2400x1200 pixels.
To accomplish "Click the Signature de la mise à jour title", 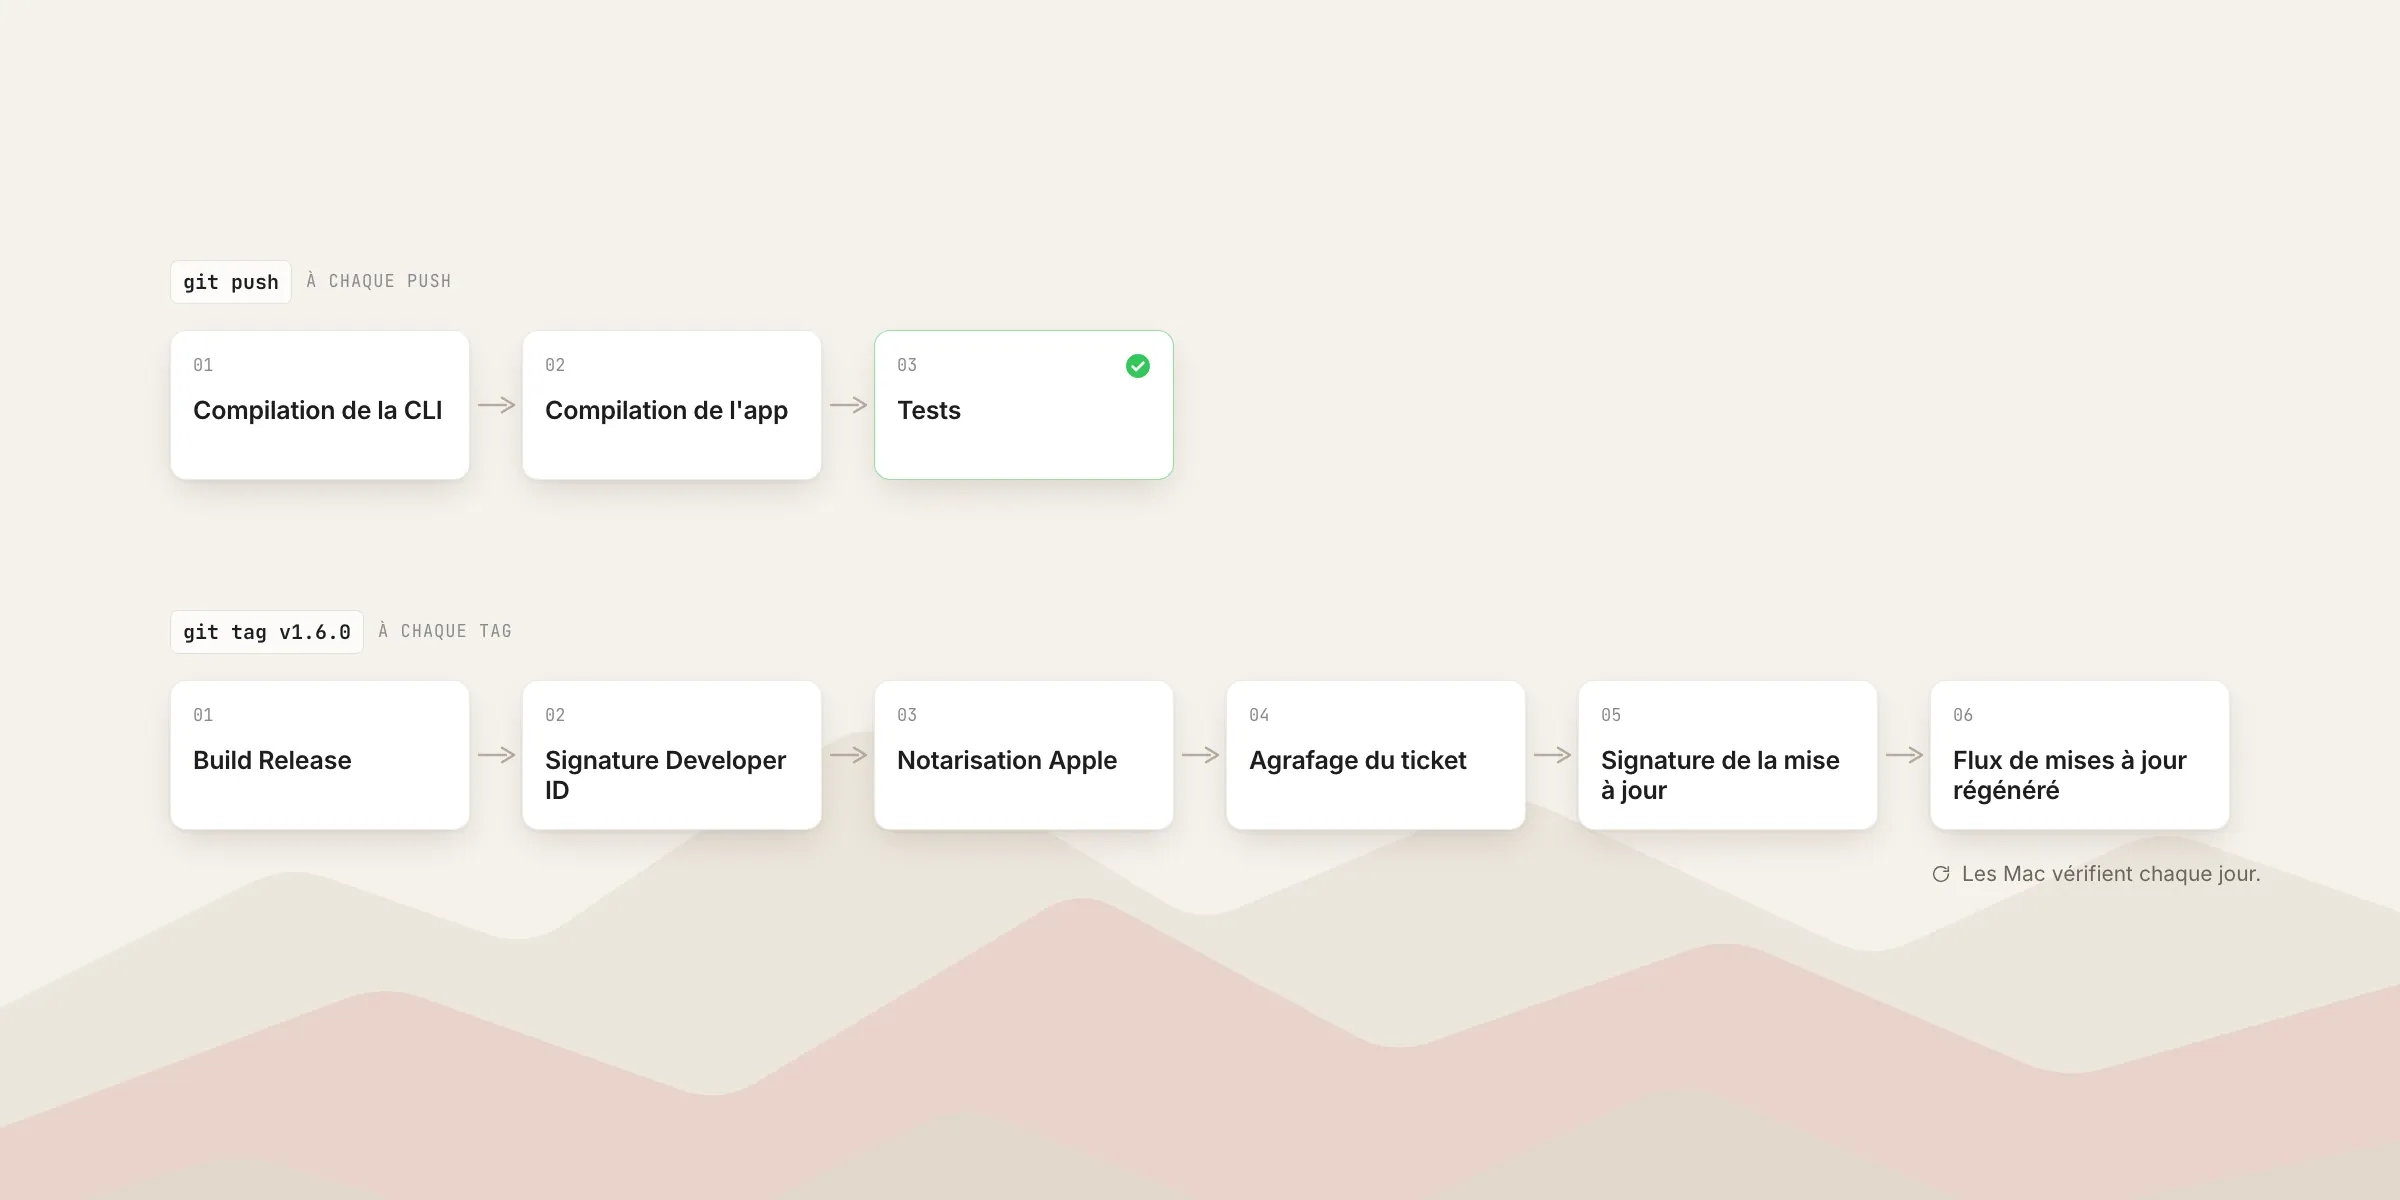I will pos(1720,775).
